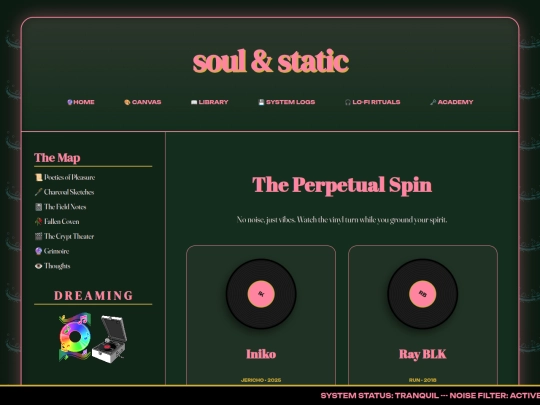Select the Ray BLK artist name
The width and height of the screenshot is (540, 405).
(423, 354)
